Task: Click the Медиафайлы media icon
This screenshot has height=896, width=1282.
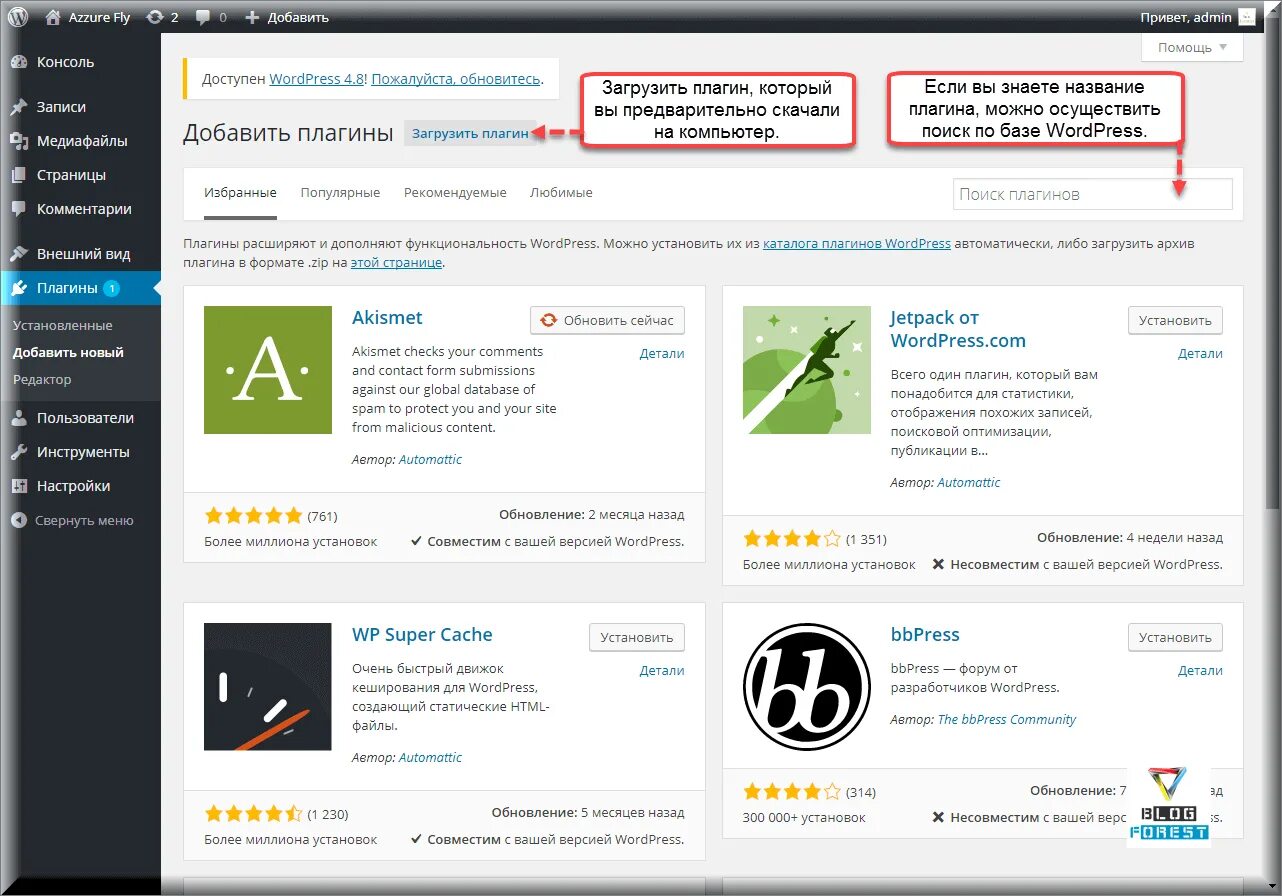Action: pyautogui.click(x=19, y=141)
